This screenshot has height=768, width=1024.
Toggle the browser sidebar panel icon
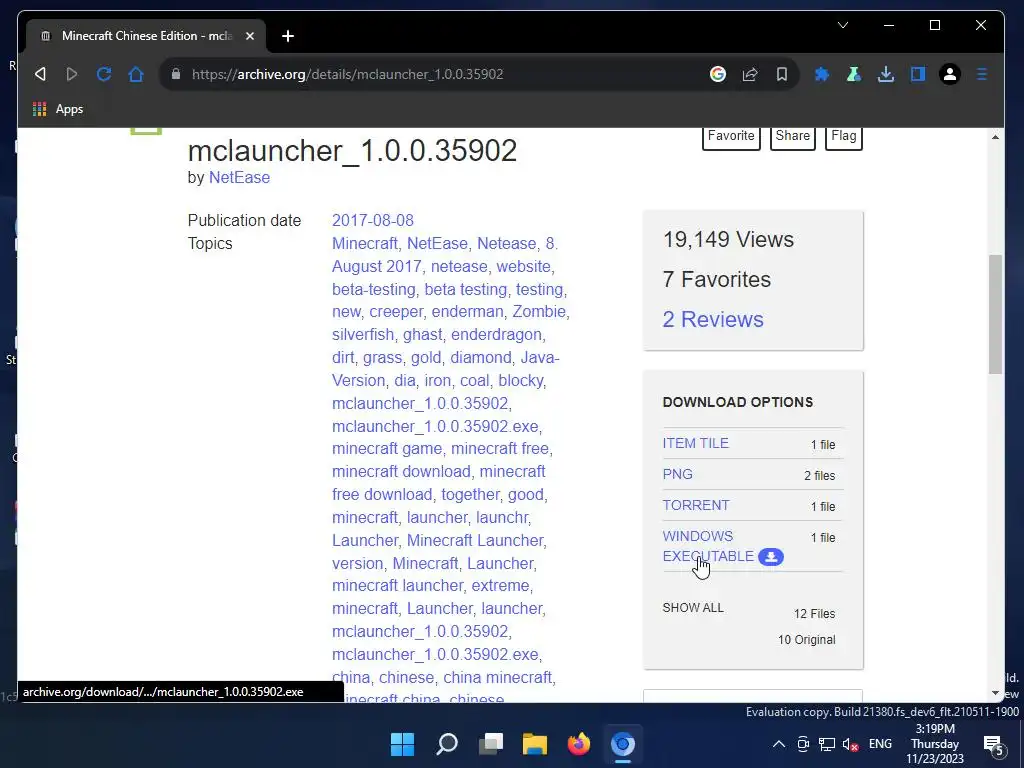tap(918, 74)
